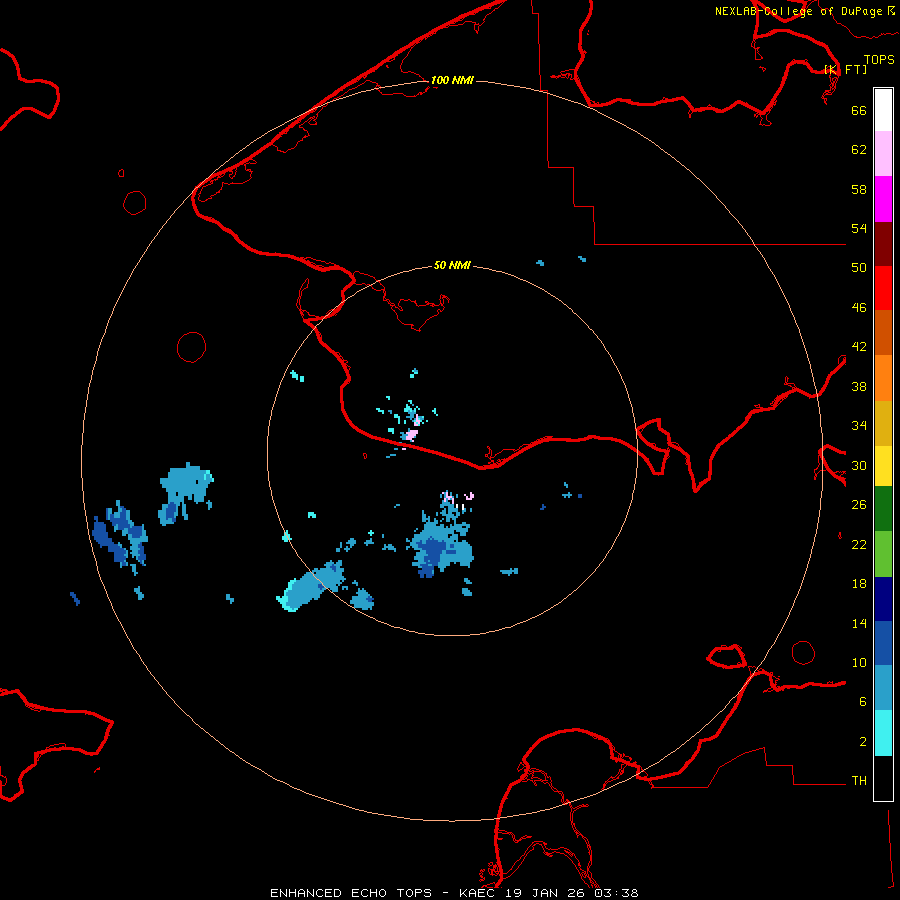900x900 pixels.
Task: Click the cyan 2 kft legend swatch
Action: coord(883,733)
